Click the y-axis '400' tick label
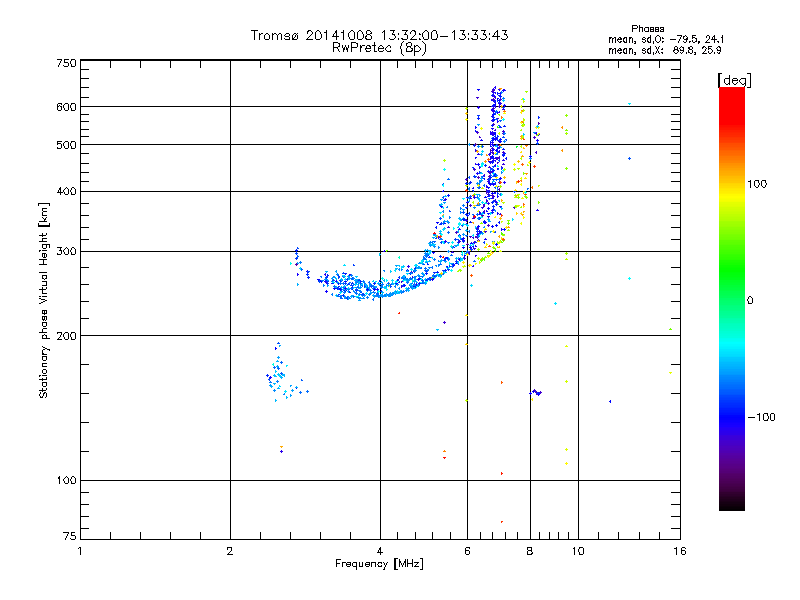The height and width of the screenshot is (600, 800). [x=66, y=192]
